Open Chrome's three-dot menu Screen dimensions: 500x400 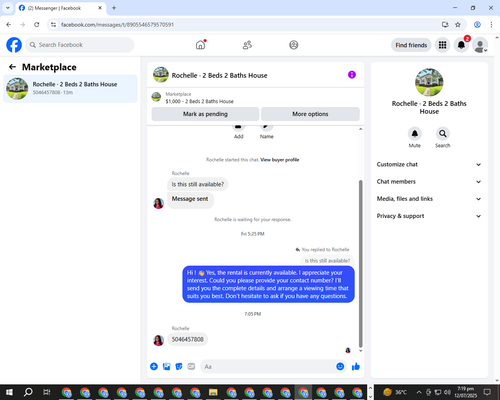(491, 25)
